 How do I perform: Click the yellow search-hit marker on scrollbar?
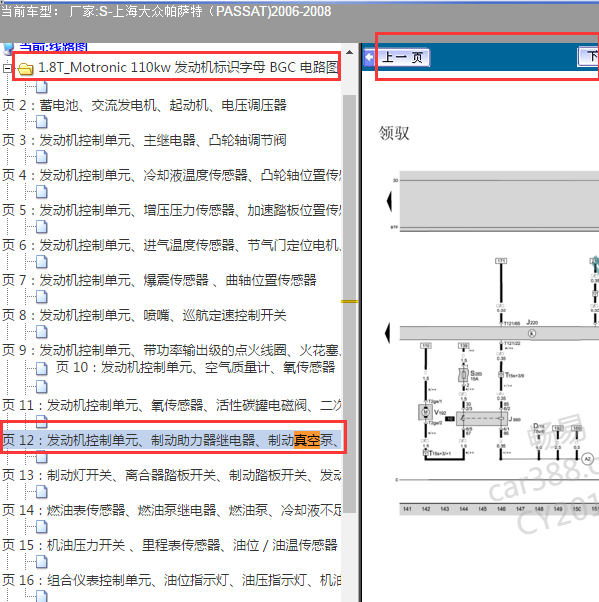click(x=349, y=301)
